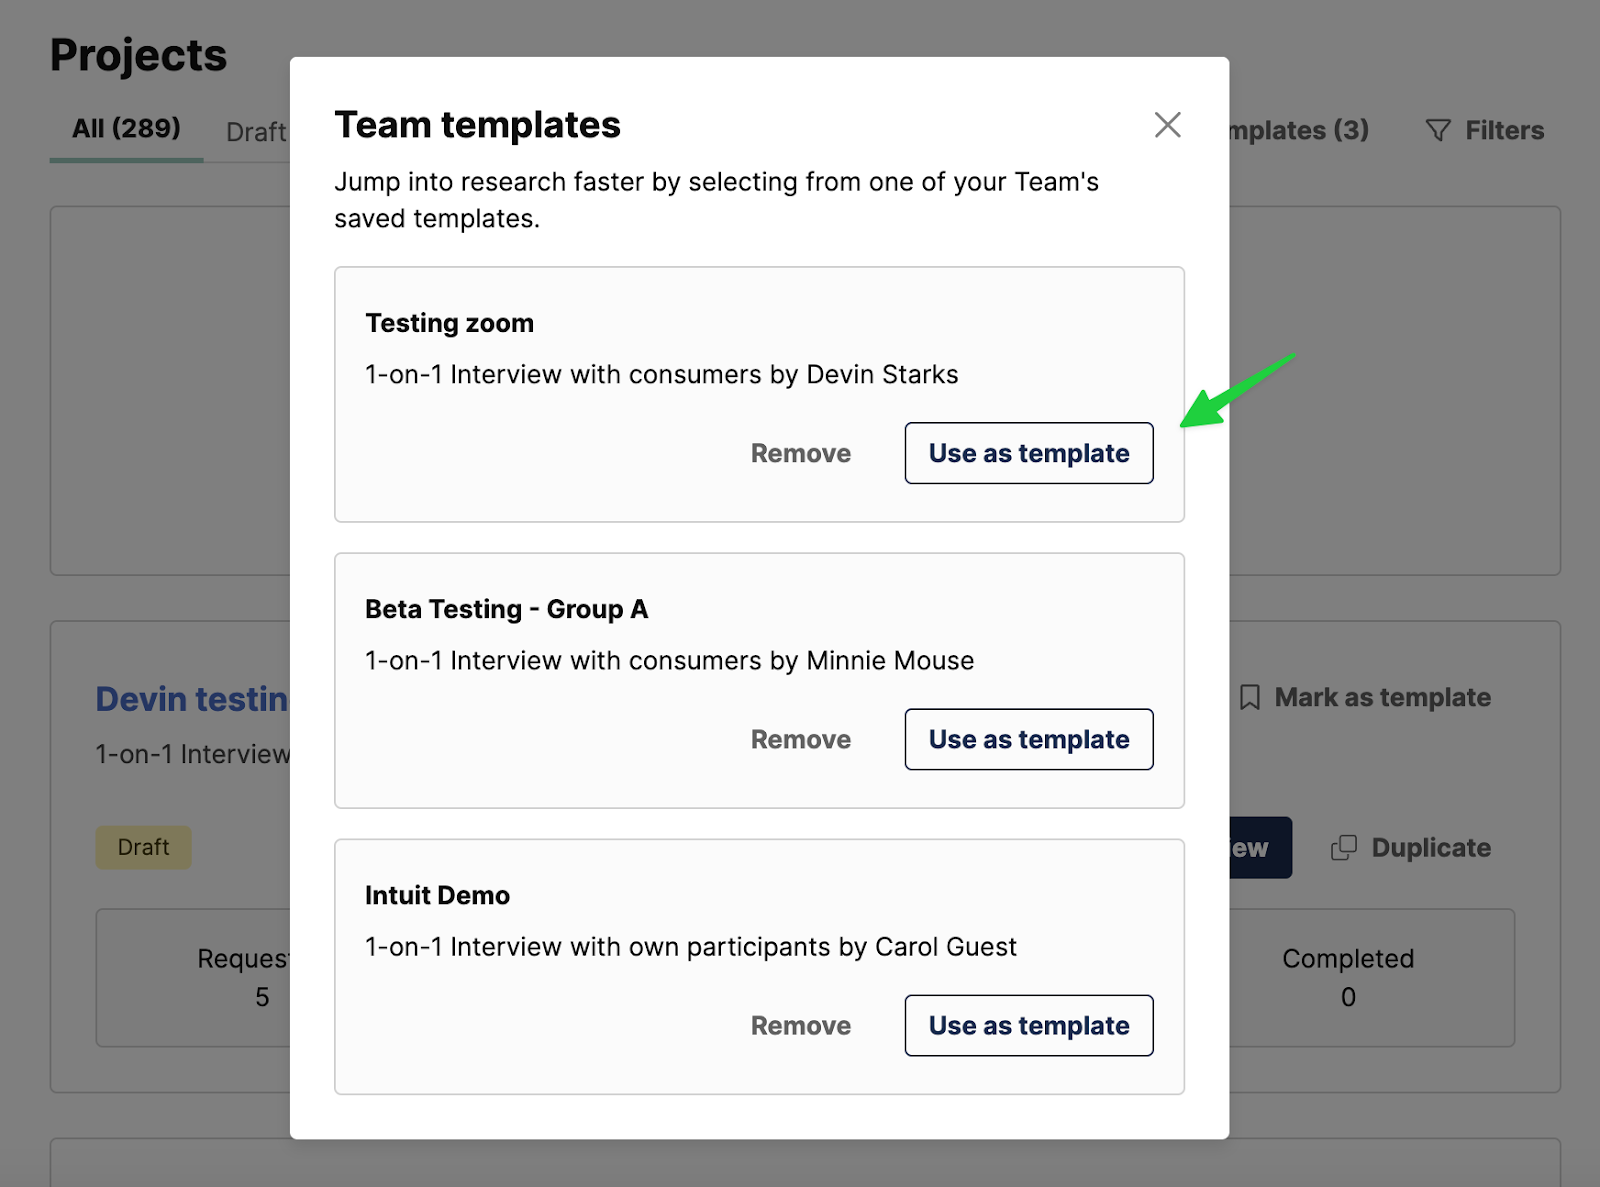1600x1187 pixels.
Task: Use "Intuit Demo" as template
Action: [1028, 1025]
